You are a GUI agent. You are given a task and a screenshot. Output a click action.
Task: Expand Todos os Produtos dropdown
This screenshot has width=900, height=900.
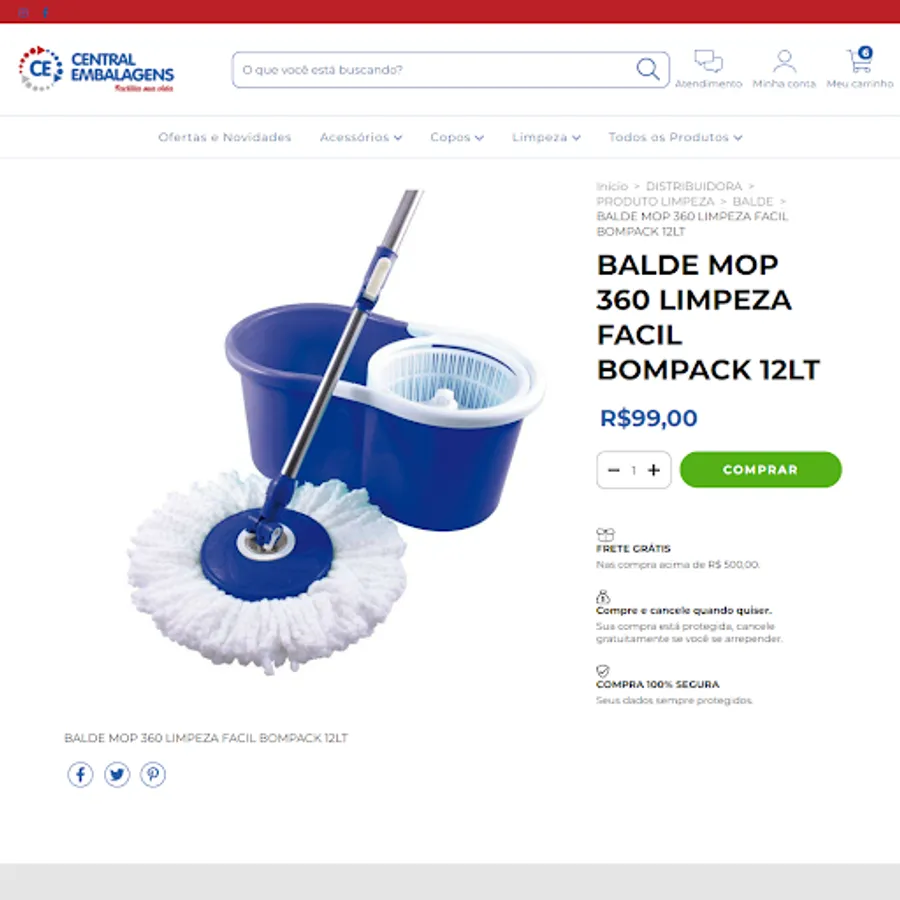pos(676,137)
